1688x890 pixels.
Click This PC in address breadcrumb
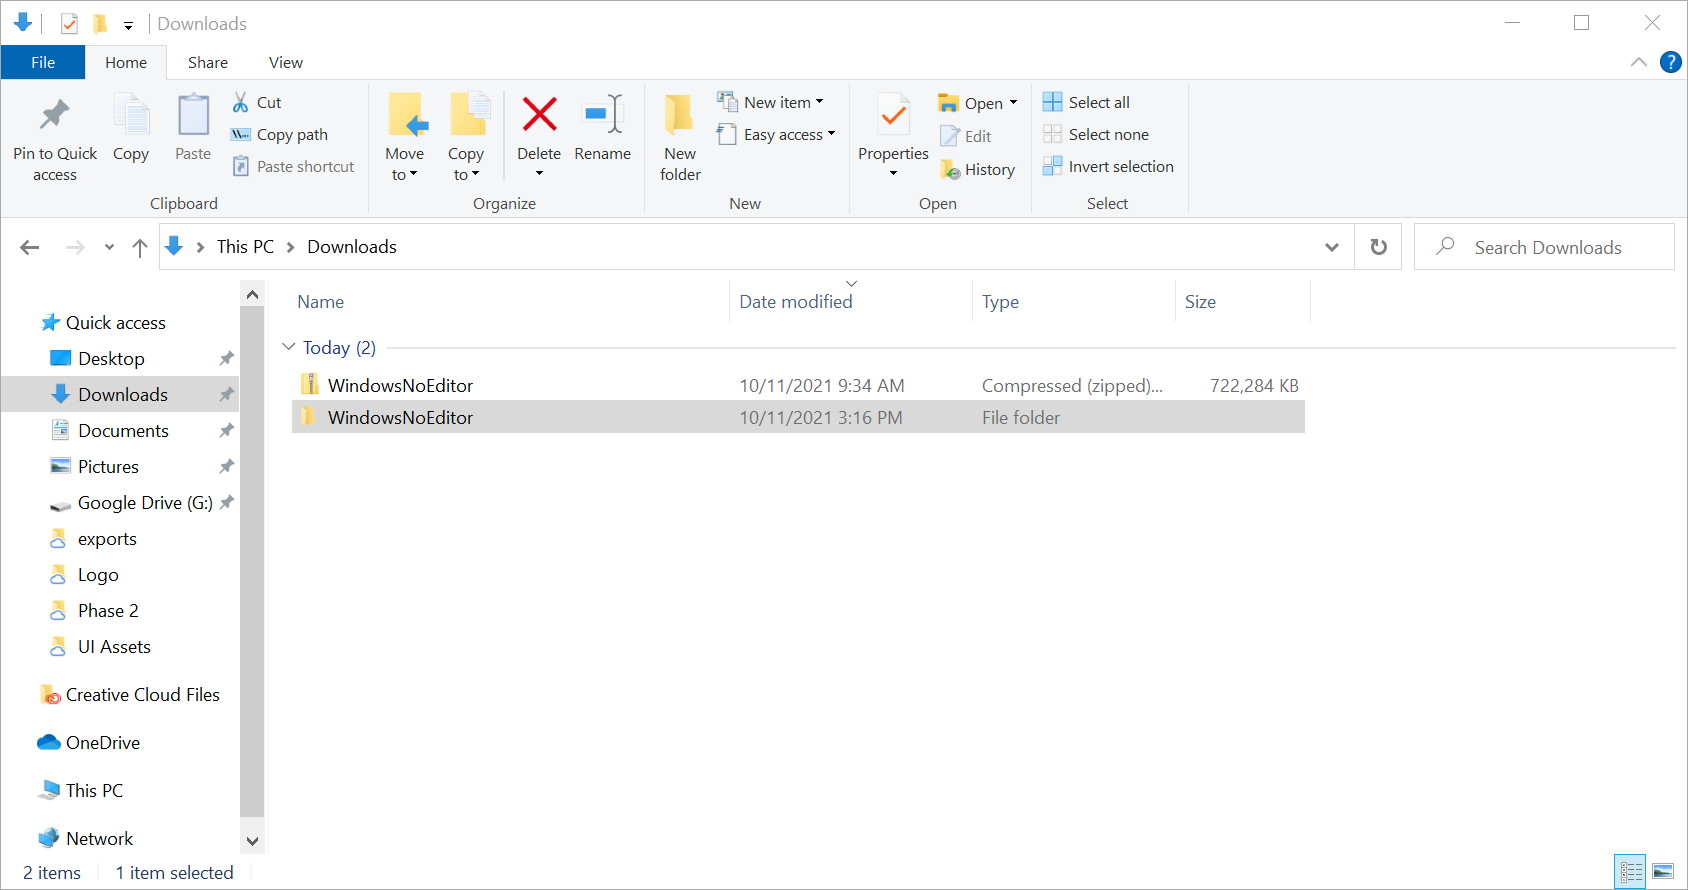[x=245, y=247]
